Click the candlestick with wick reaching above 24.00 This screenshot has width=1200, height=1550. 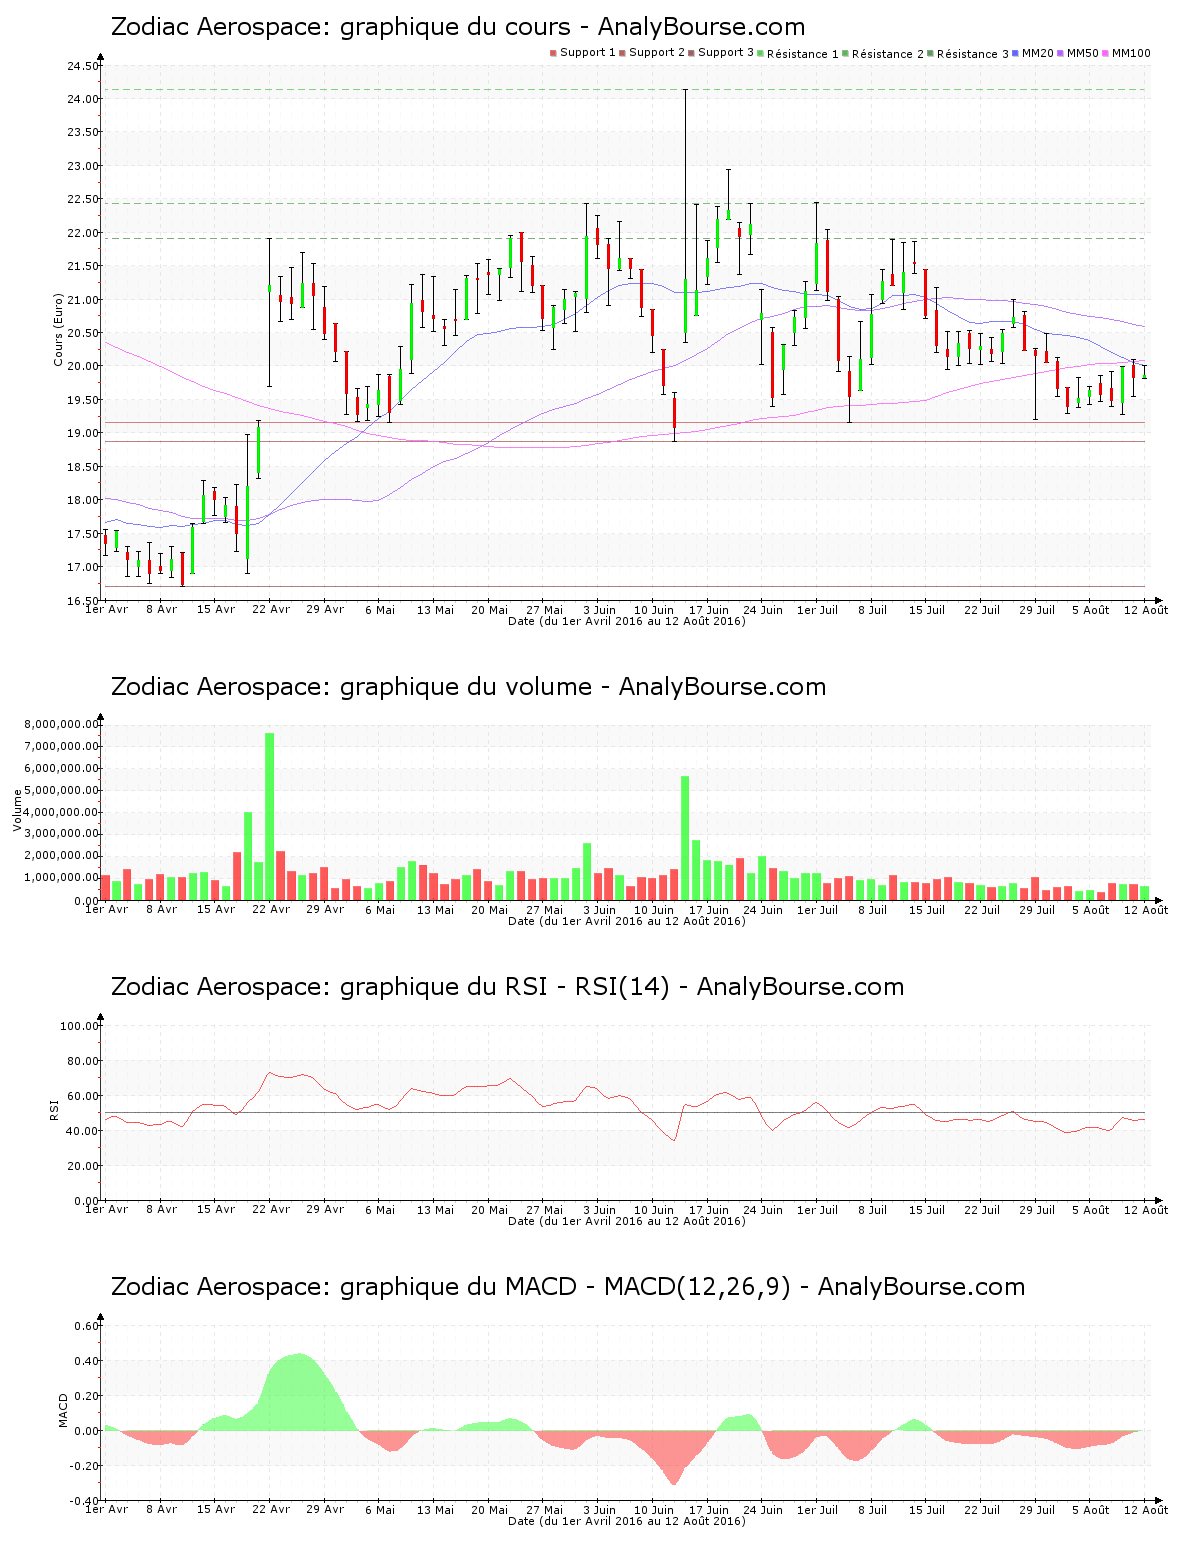[x=685, y=215]
